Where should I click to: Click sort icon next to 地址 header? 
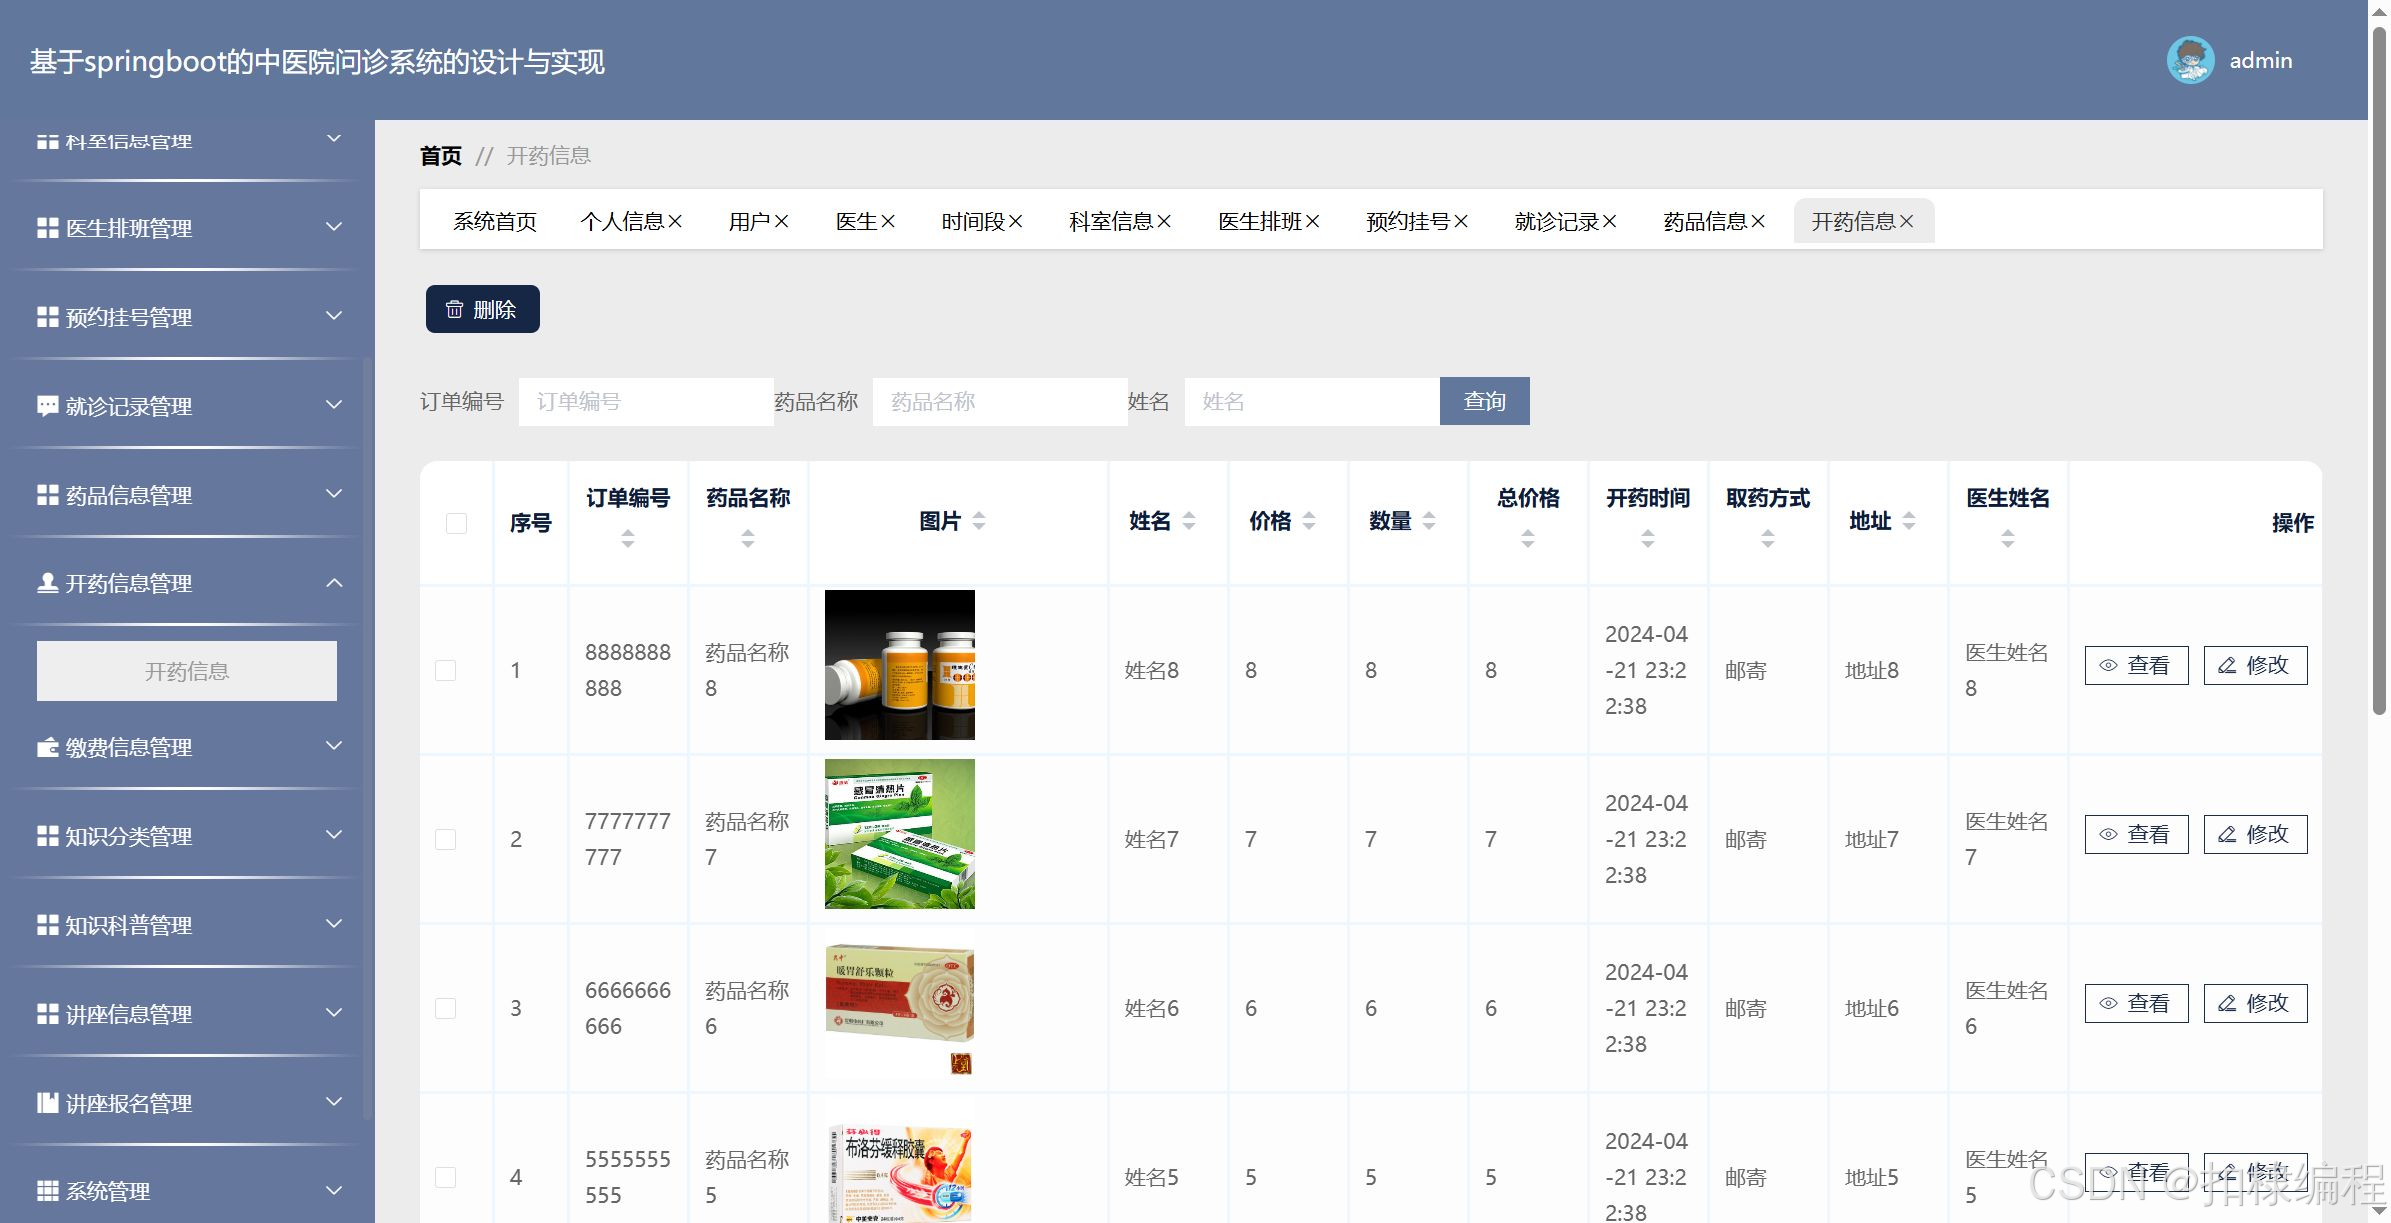coord(1909,521)
